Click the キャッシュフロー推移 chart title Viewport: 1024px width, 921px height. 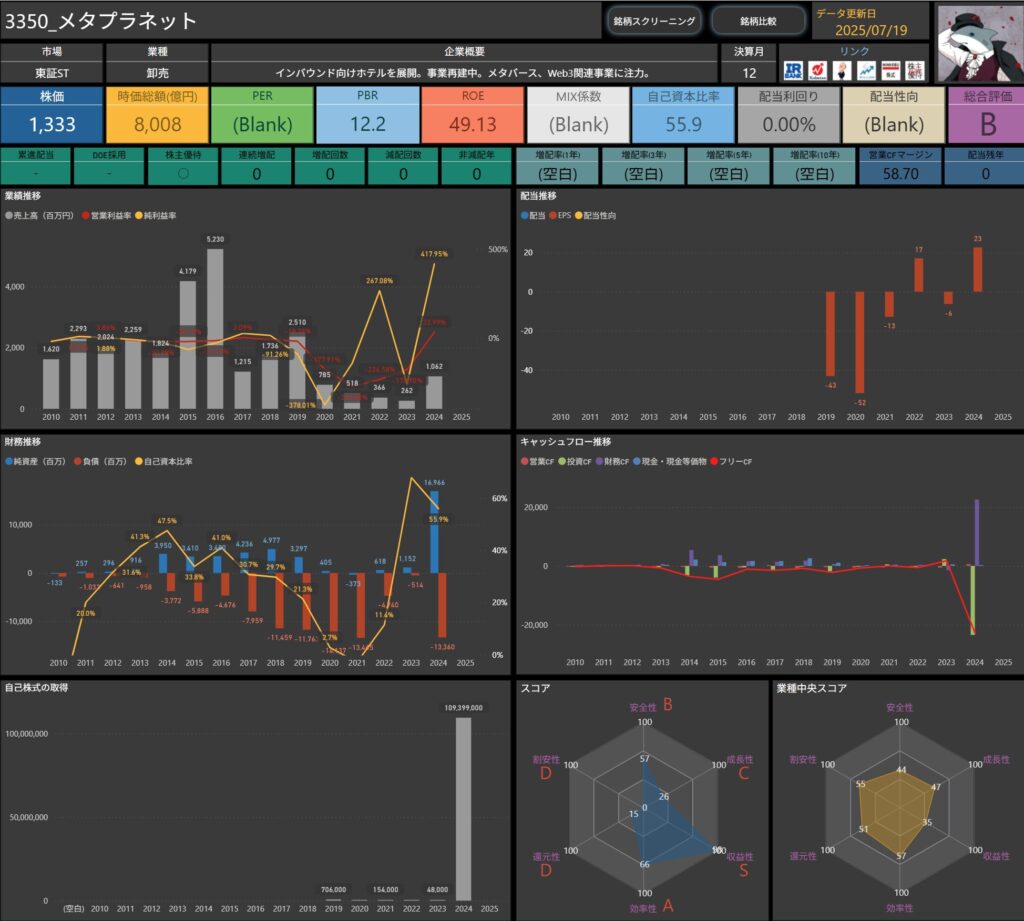coord(566,442)
